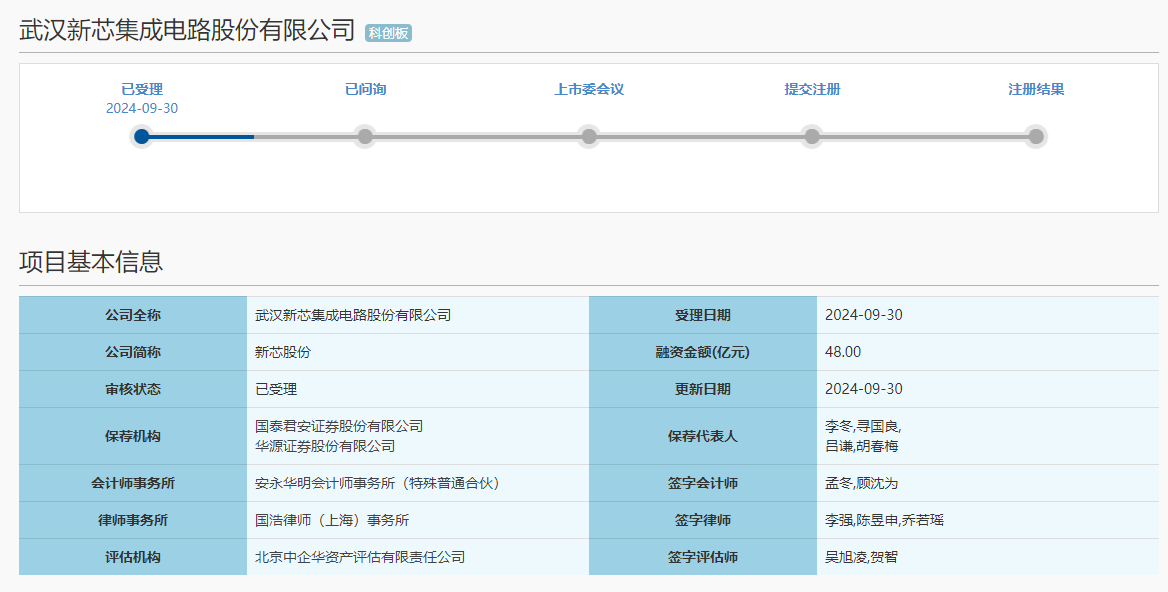Image resolution: width=1168 pixels, height=592 pixels.
Task: Click appraiser 北京中企华资产评估有限责任公司
Action: 360,557
